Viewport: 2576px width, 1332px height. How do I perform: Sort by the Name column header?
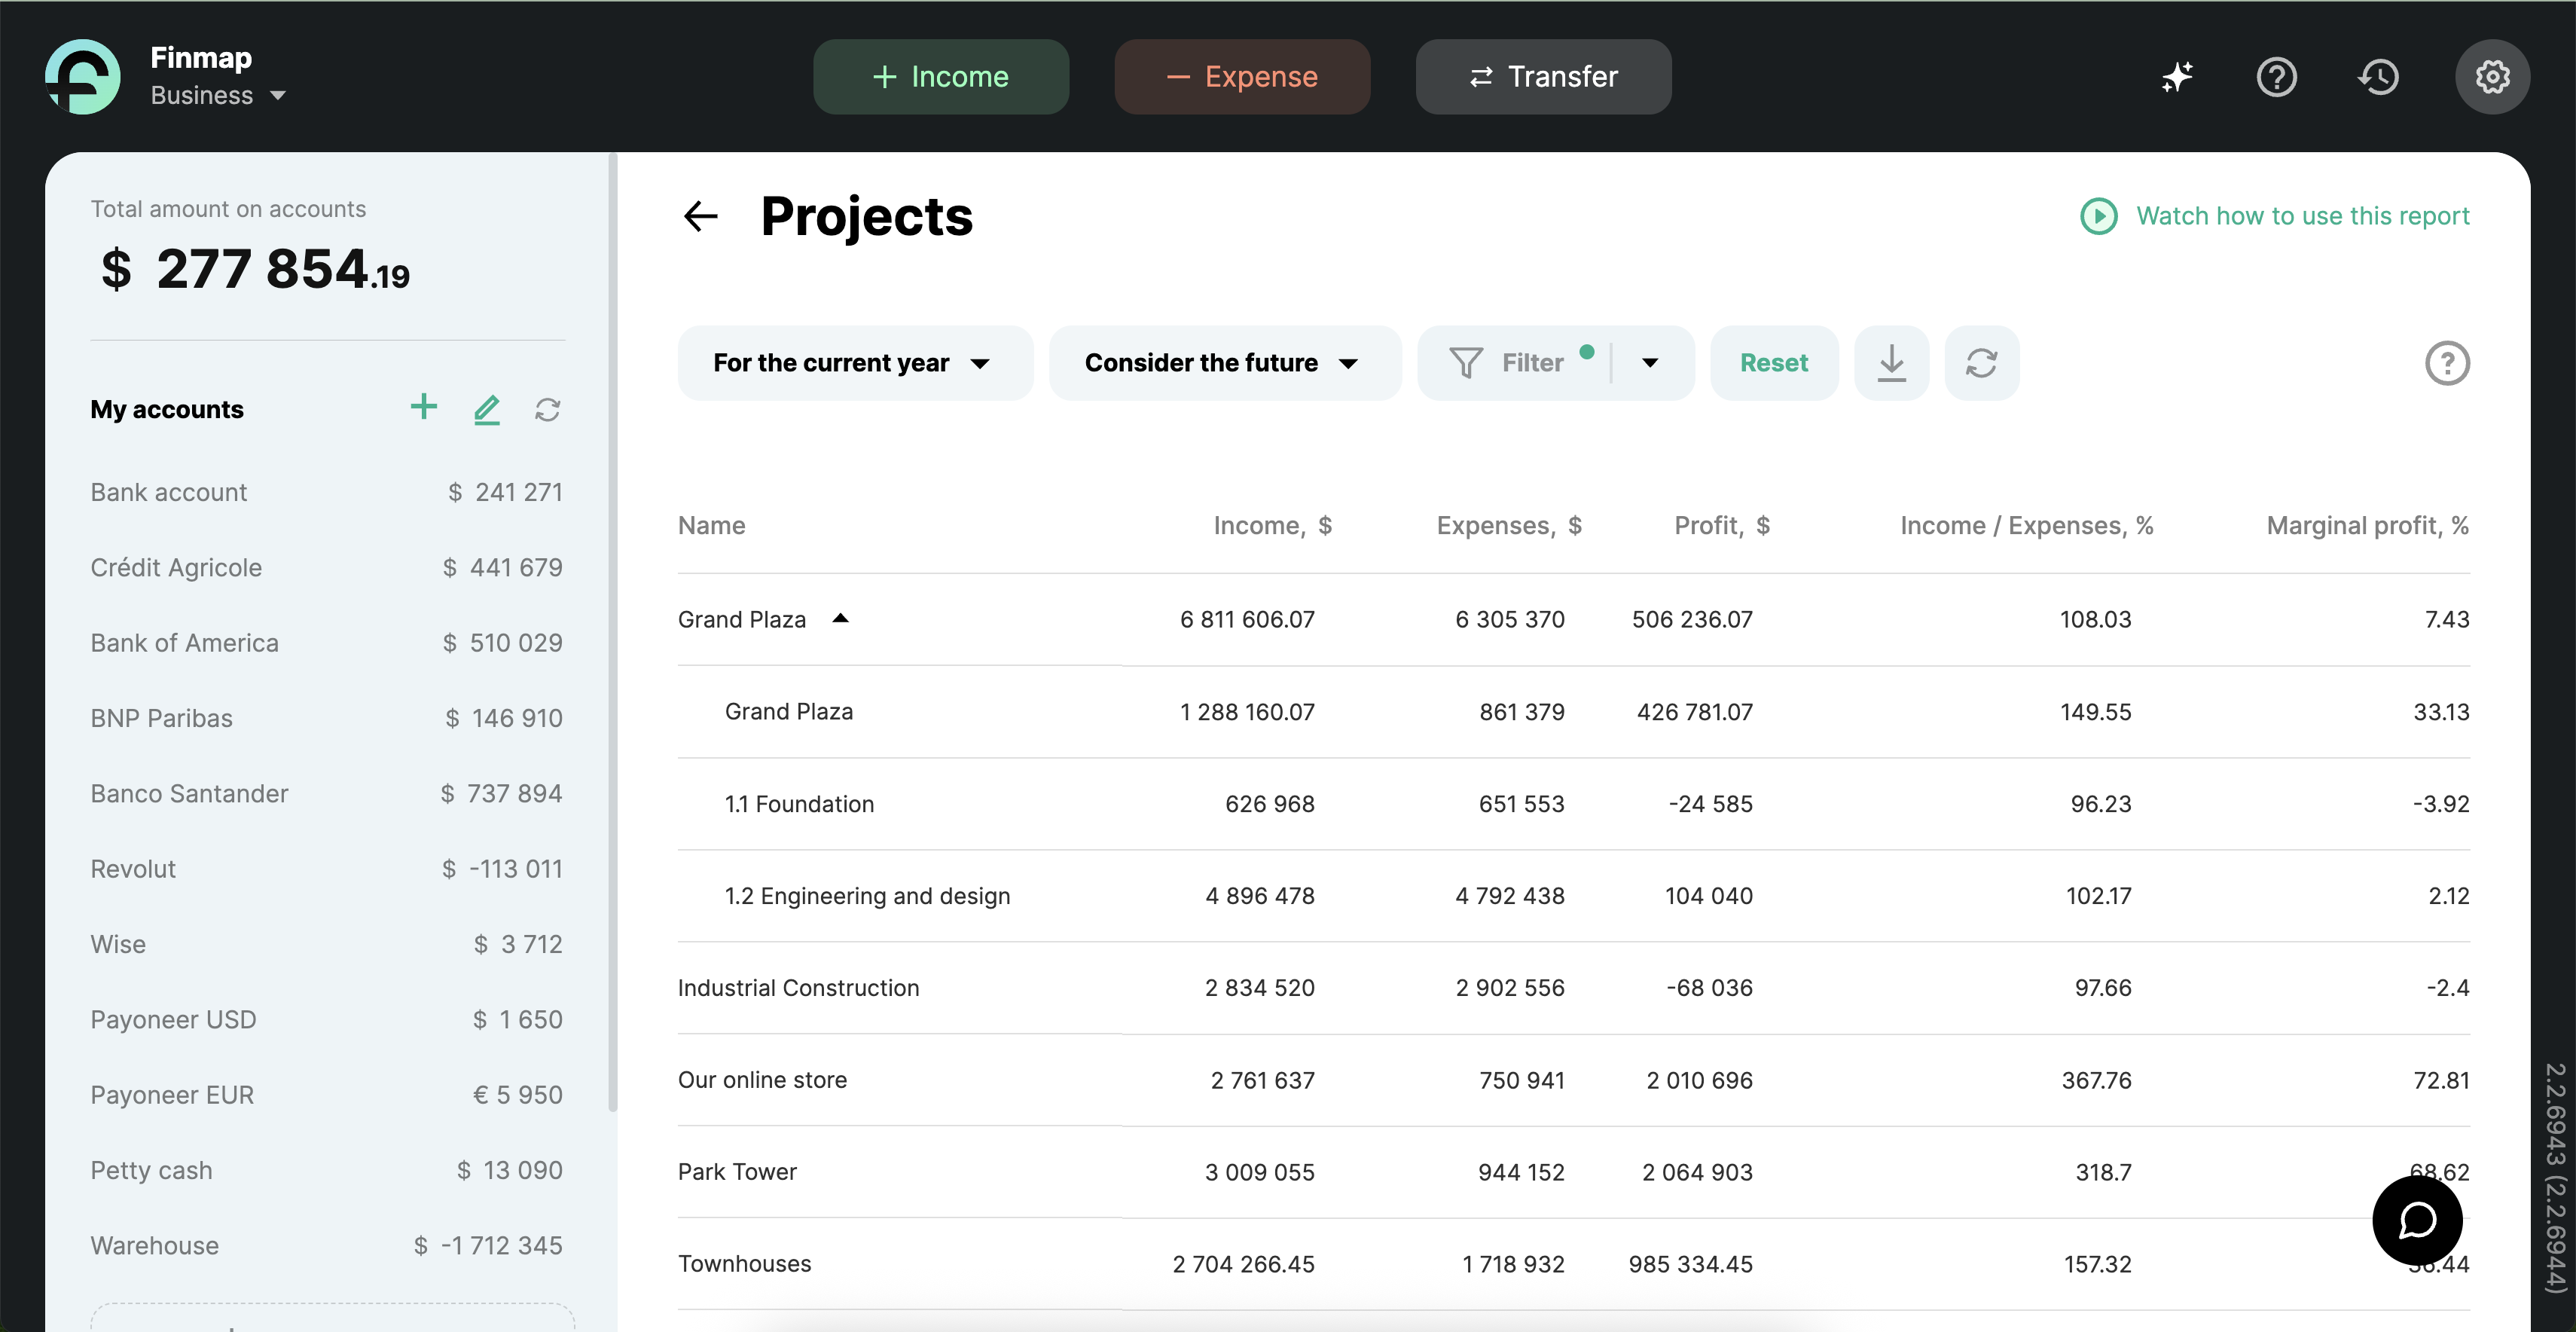[711, 526]
